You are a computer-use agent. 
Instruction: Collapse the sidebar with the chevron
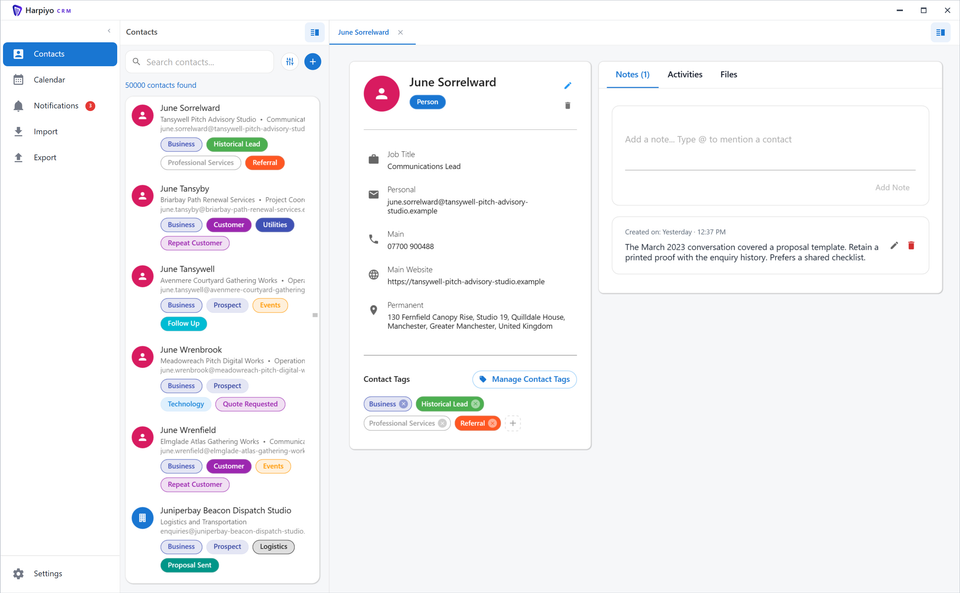tap(109, 31)
